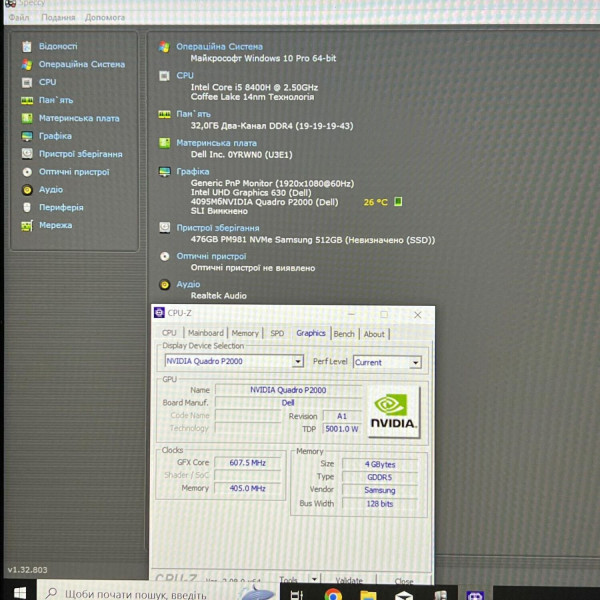Switch to the Mainboard tab

click(x=205, y=333)
